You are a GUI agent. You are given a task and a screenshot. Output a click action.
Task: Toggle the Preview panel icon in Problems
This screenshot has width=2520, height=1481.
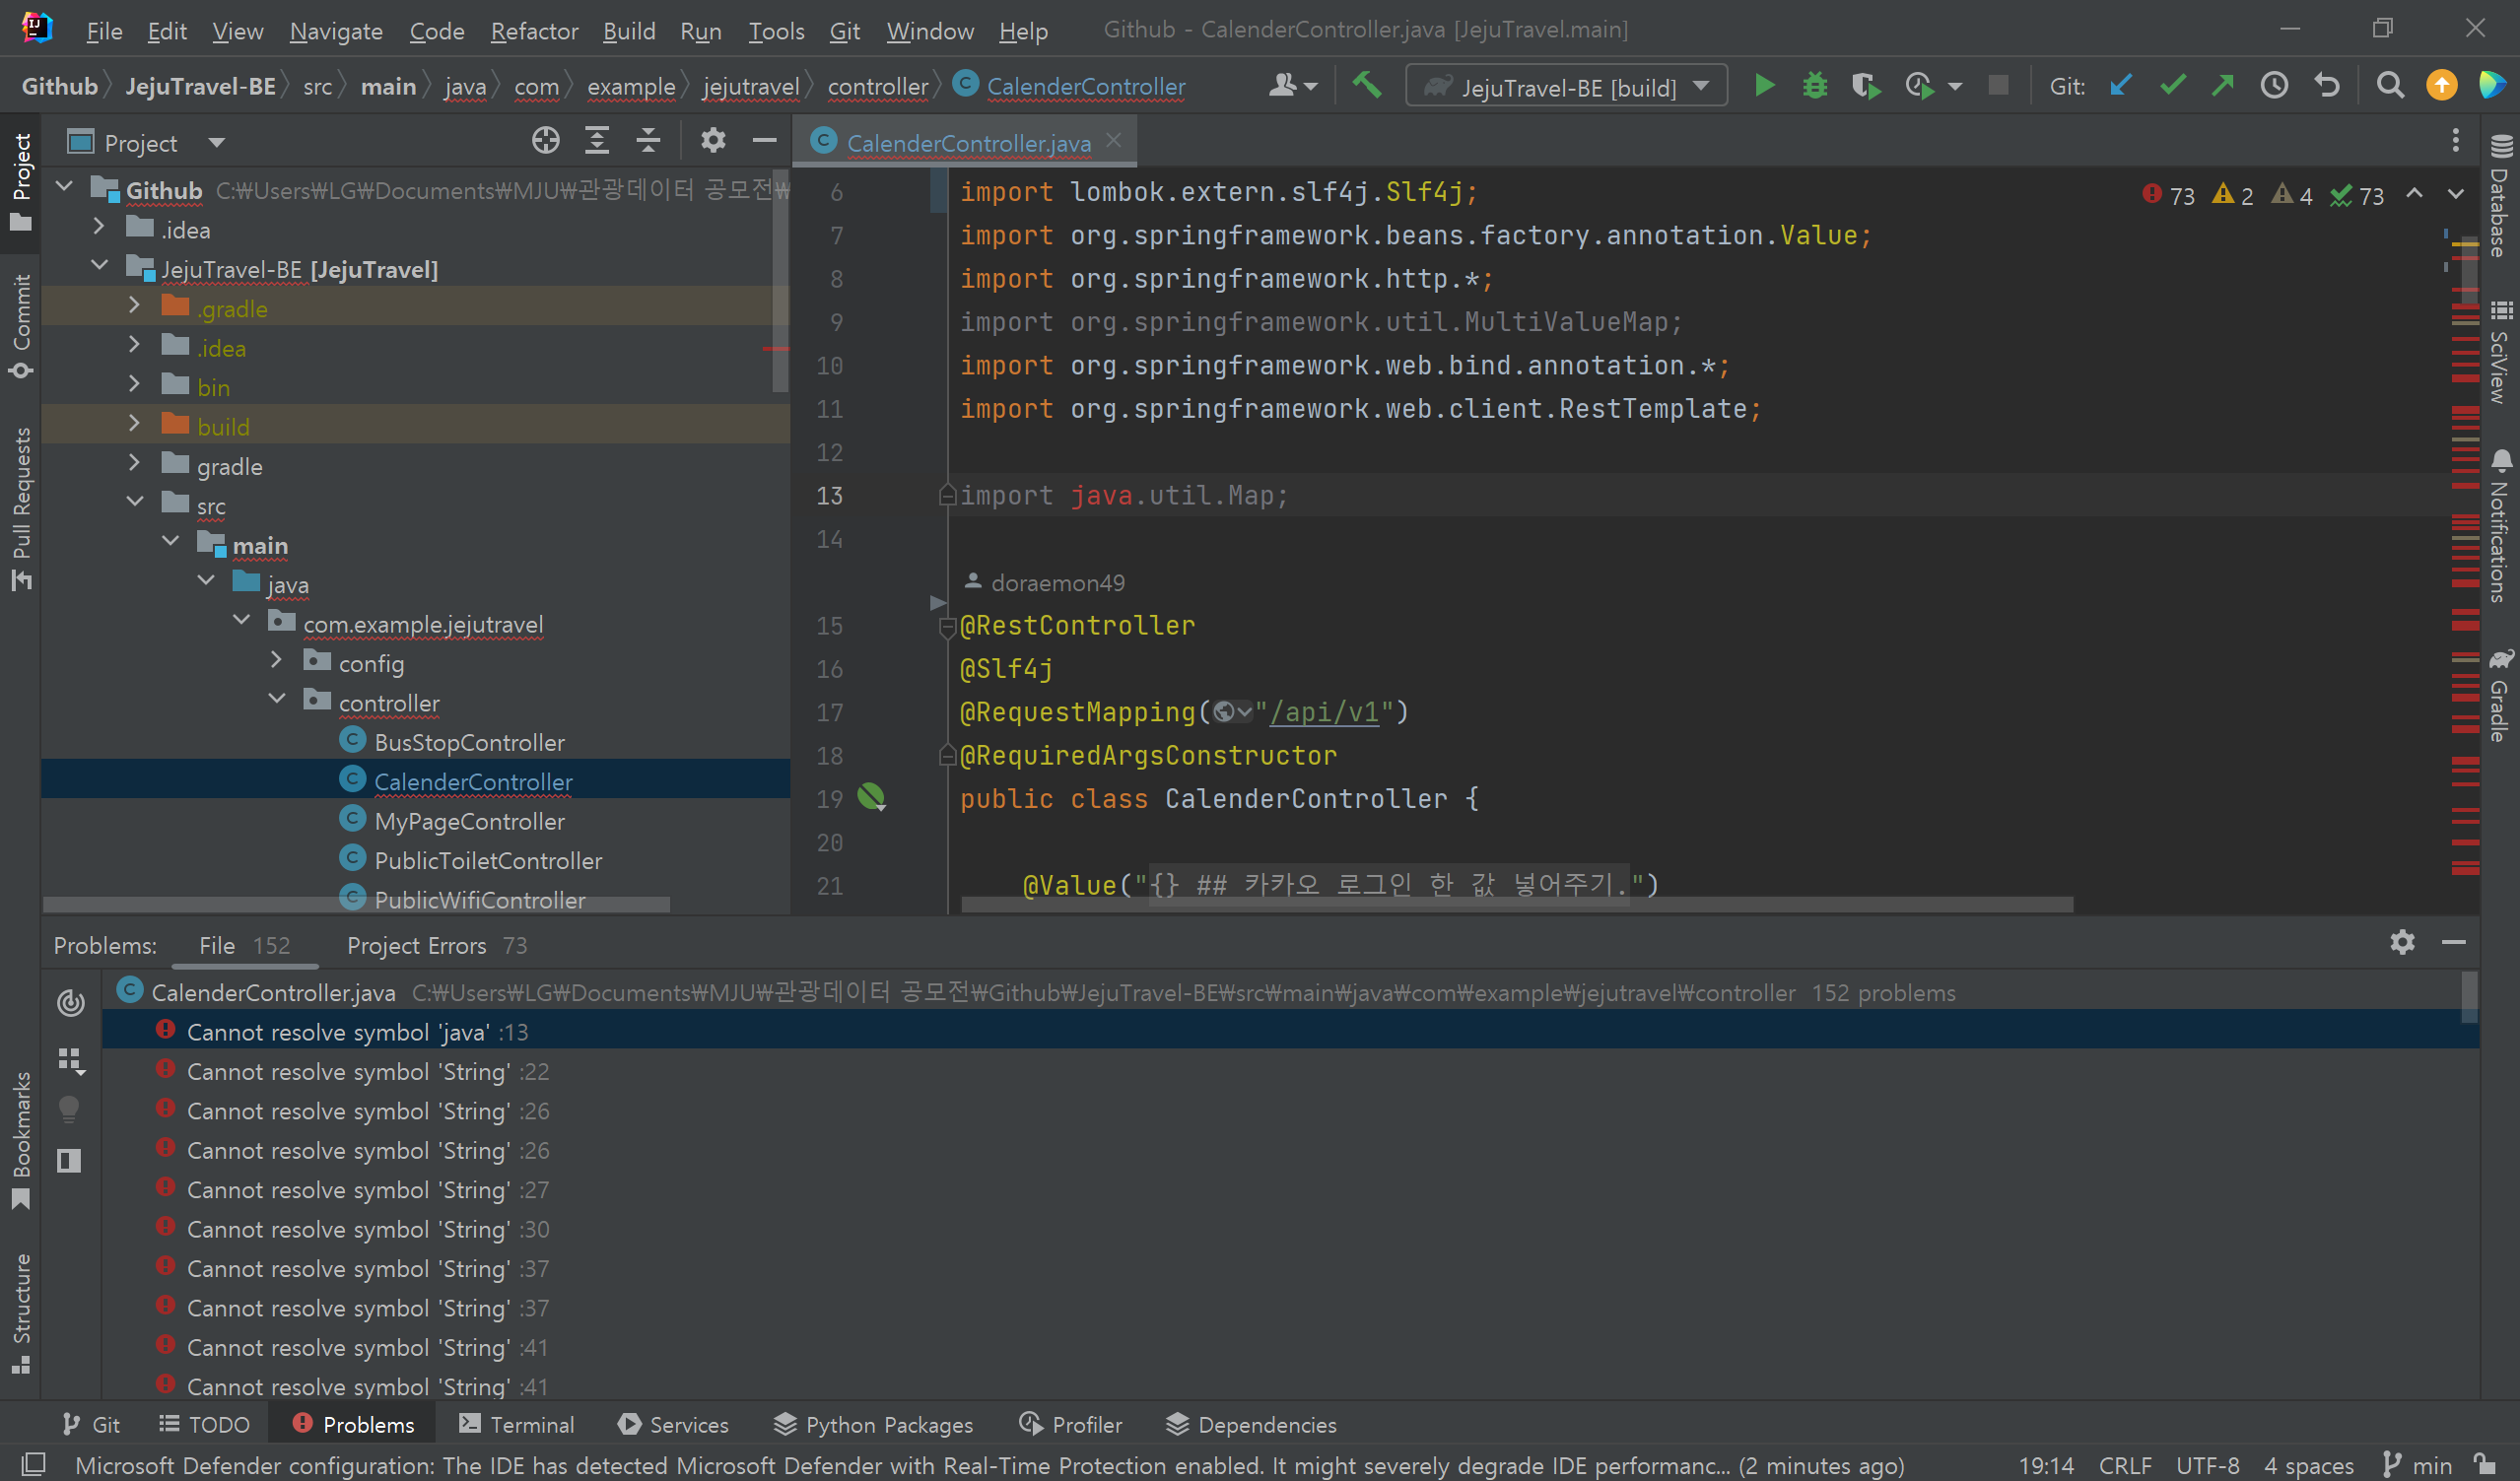click(69, 1160)
